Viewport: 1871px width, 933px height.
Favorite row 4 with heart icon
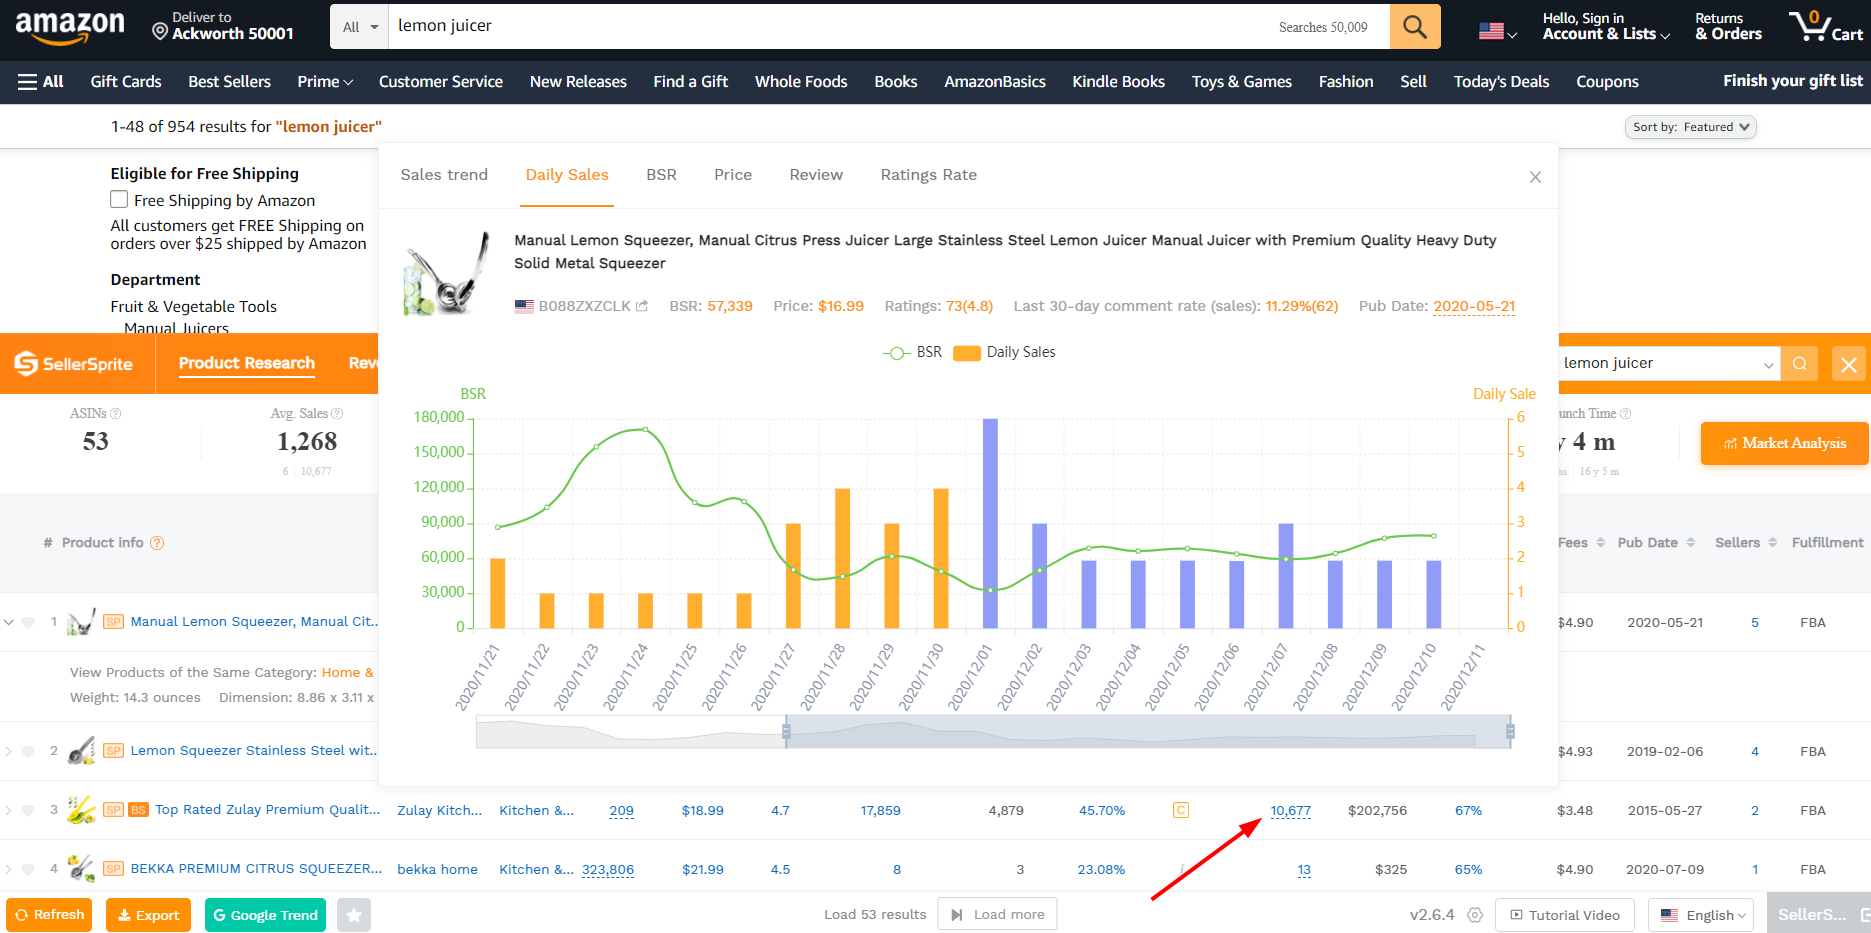[28, 869]
